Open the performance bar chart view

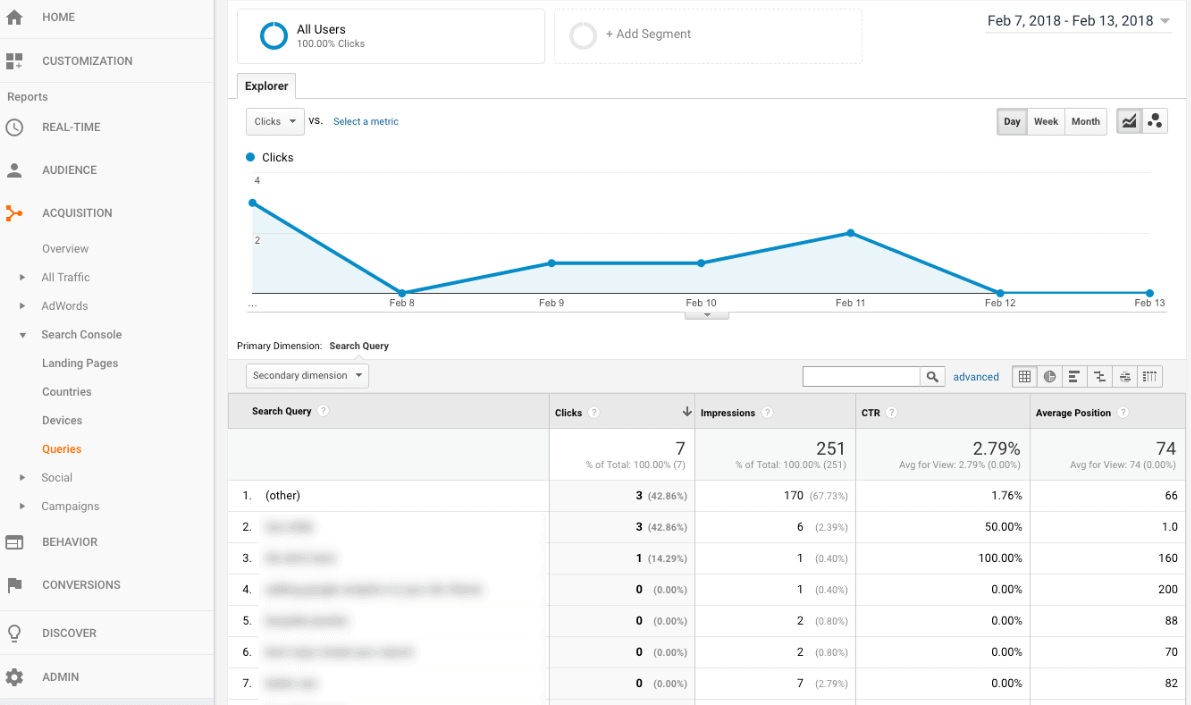tap(1074, 376)
